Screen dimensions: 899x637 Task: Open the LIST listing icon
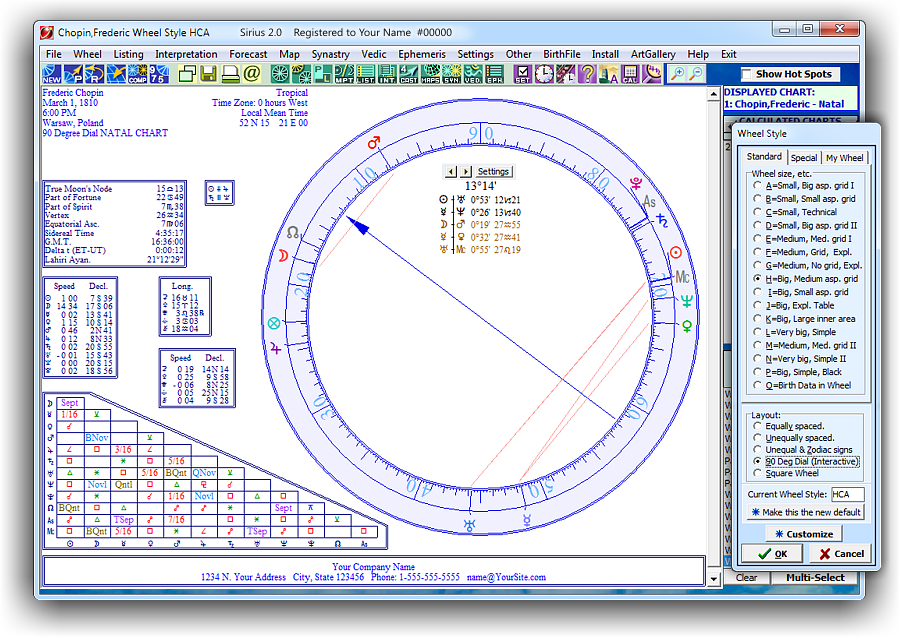(365, 74)
